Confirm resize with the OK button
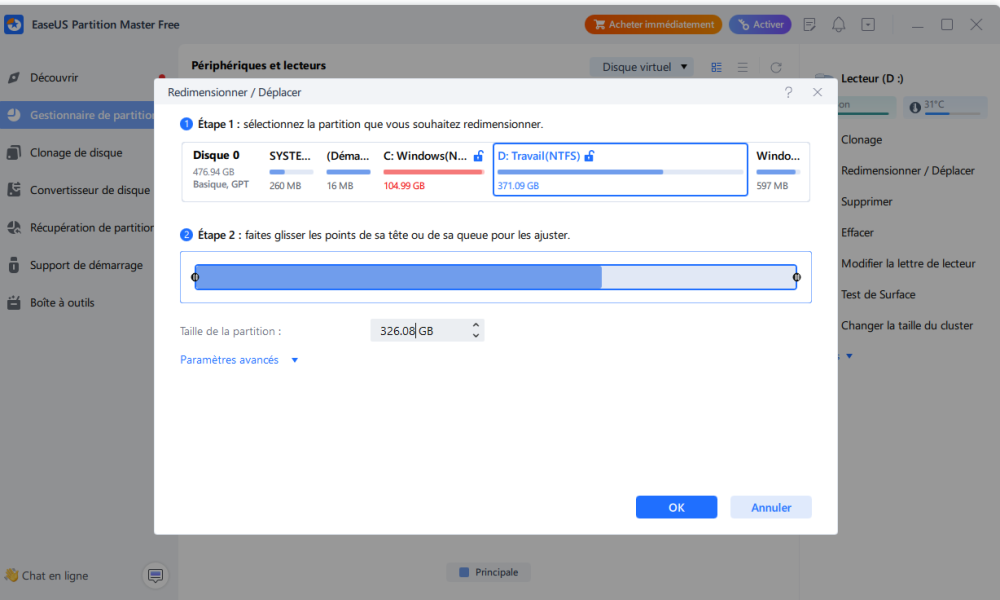The image size is (1000, 600). (x=676, y=508)
